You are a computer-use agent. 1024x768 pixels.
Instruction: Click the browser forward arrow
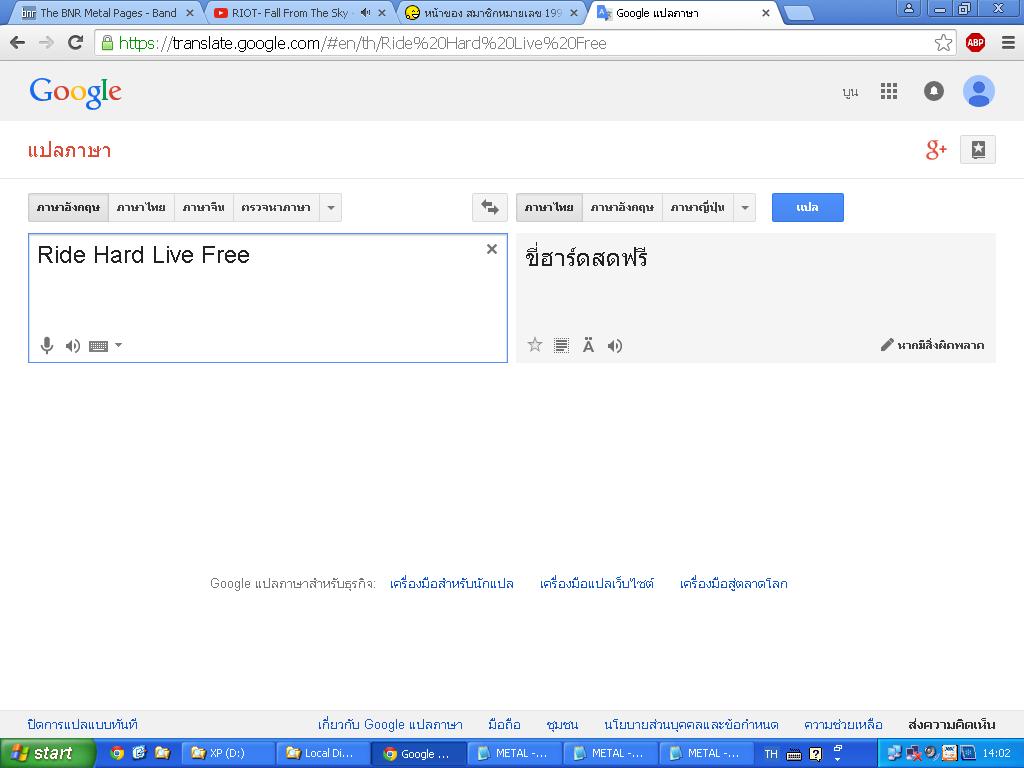click(x=46, y=43)
